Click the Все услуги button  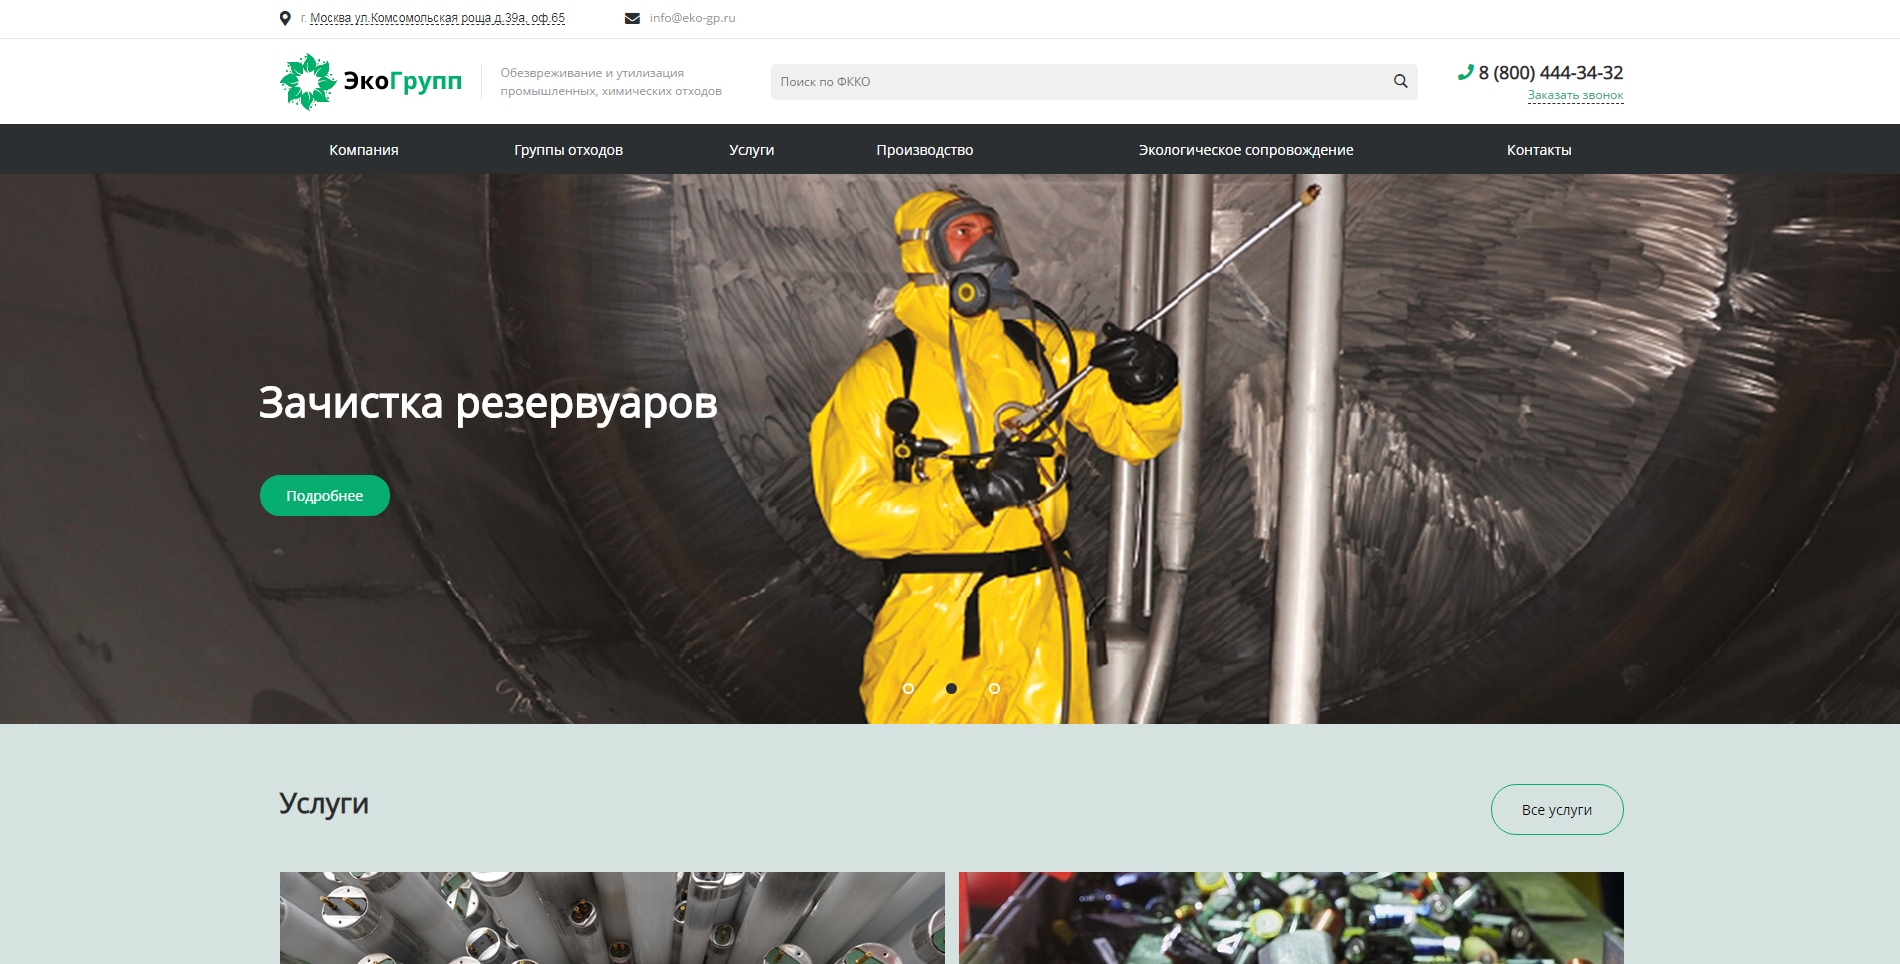point(1557,810)
